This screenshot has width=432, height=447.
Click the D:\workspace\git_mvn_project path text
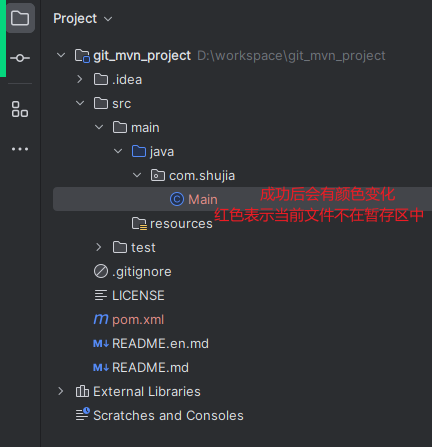291,56
